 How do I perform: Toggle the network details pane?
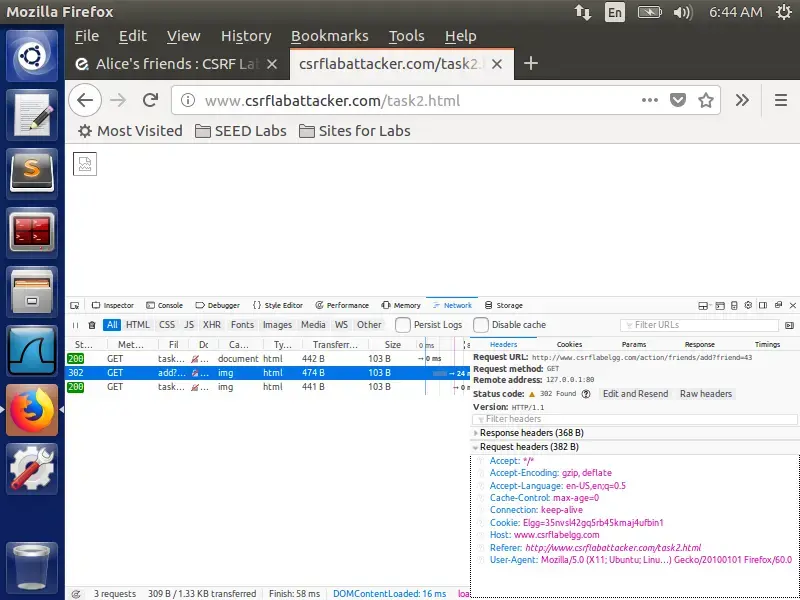tap(789, 325)
